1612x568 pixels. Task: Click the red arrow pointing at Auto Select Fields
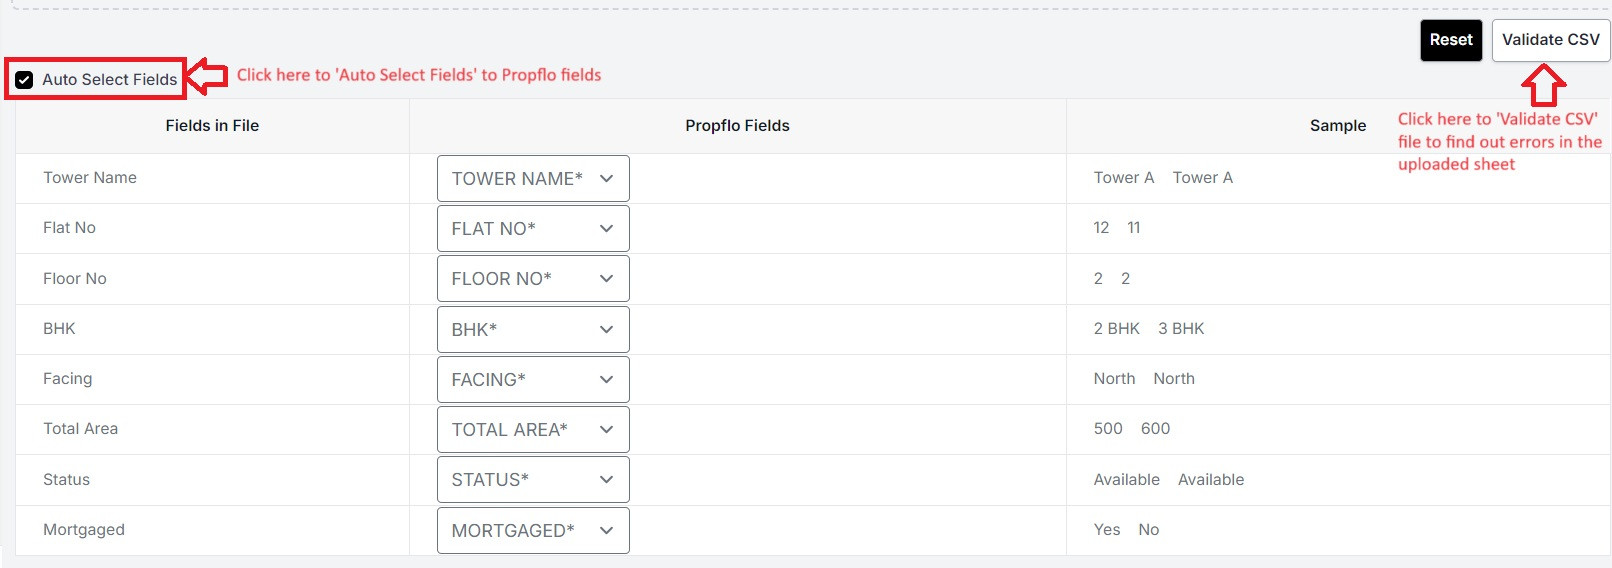tap(208, 76)
